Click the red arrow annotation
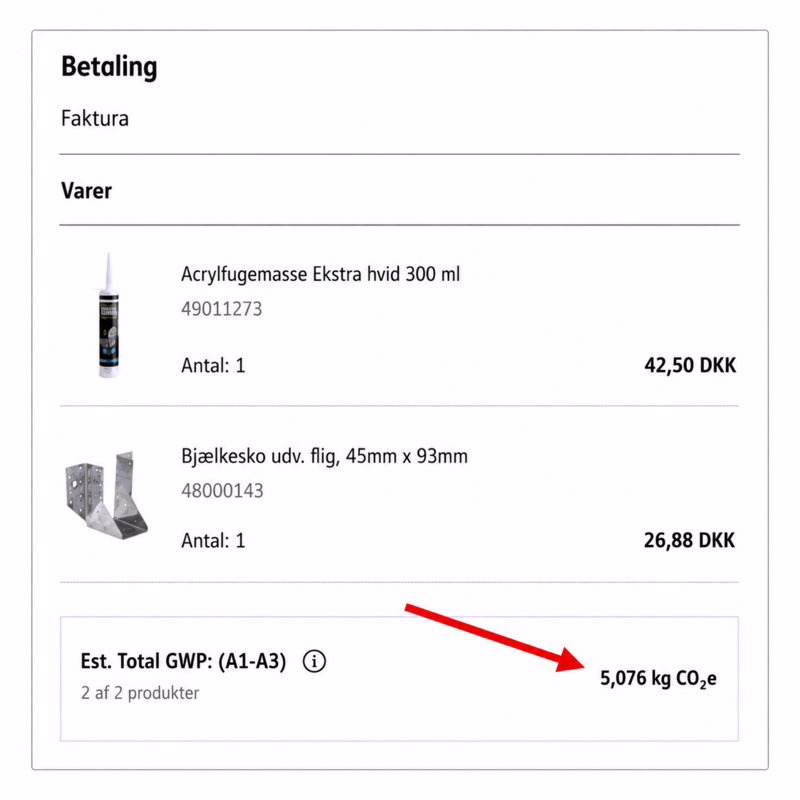The width and height of the screenshot is (800, 800). coord(494,637)
